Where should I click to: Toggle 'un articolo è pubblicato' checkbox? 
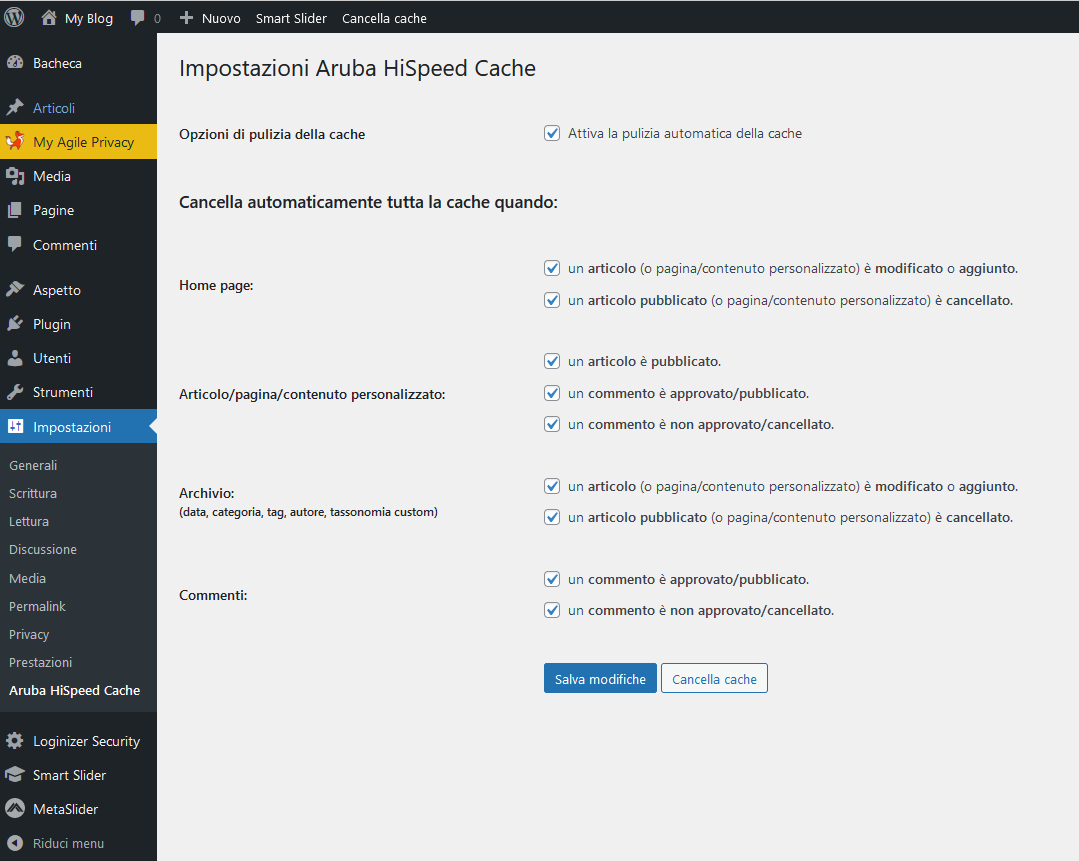552,361
